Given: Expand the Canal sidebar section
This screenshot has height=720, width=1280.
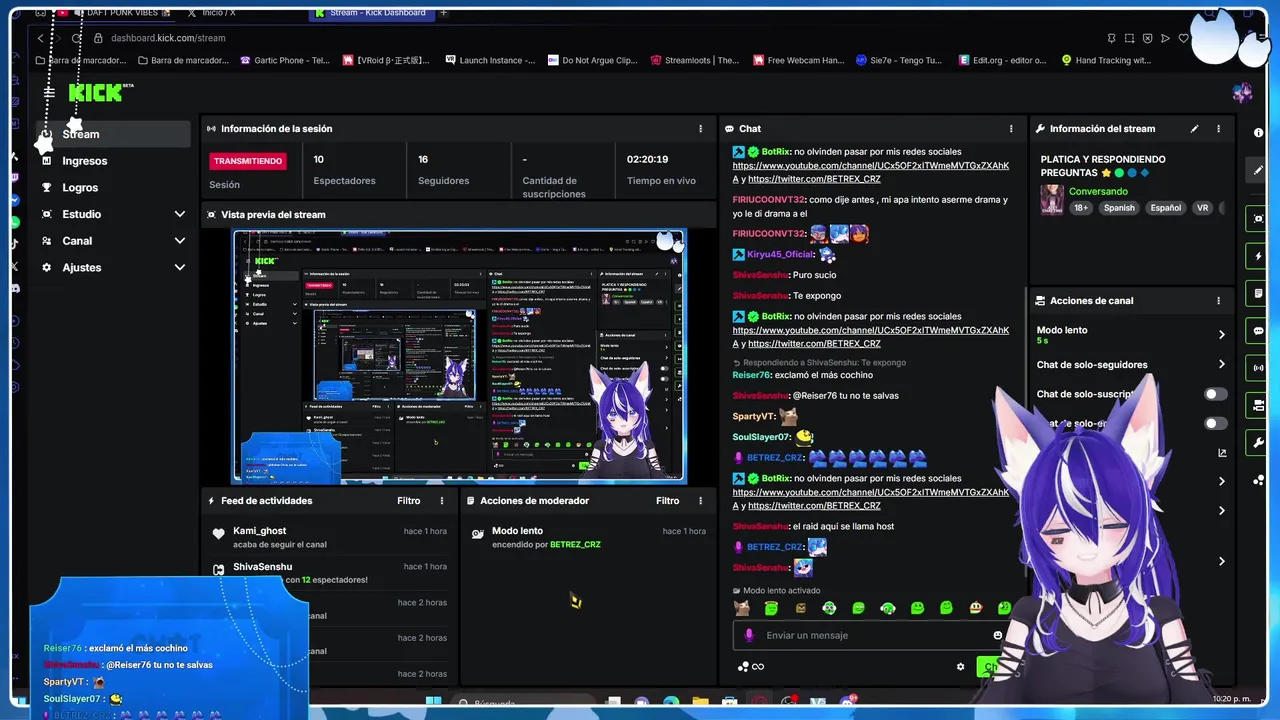Looking at the screenshot, I should [x=180, y=241].
